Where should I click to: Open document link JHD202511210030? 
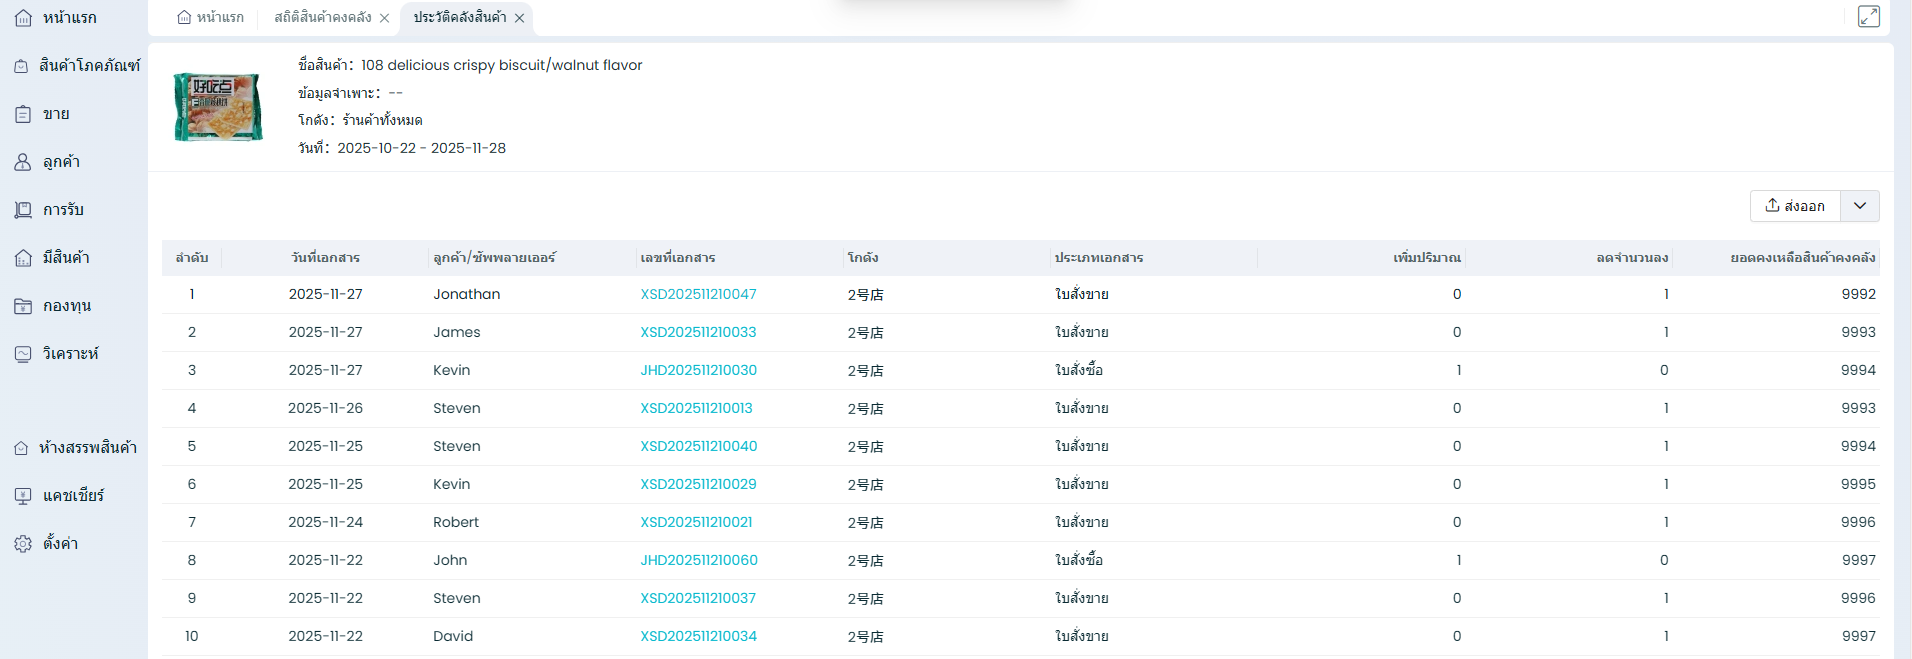tap(698, 370)
